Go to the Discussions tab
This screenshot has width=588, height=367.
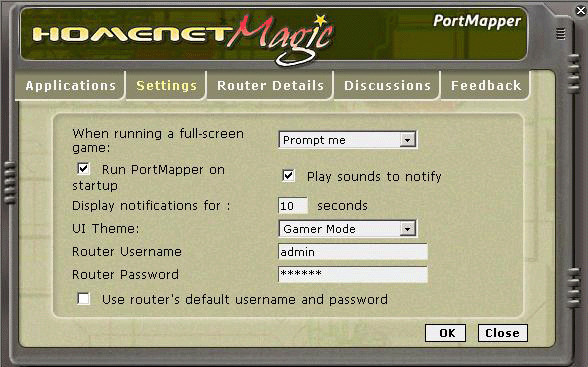coord(387,86)
